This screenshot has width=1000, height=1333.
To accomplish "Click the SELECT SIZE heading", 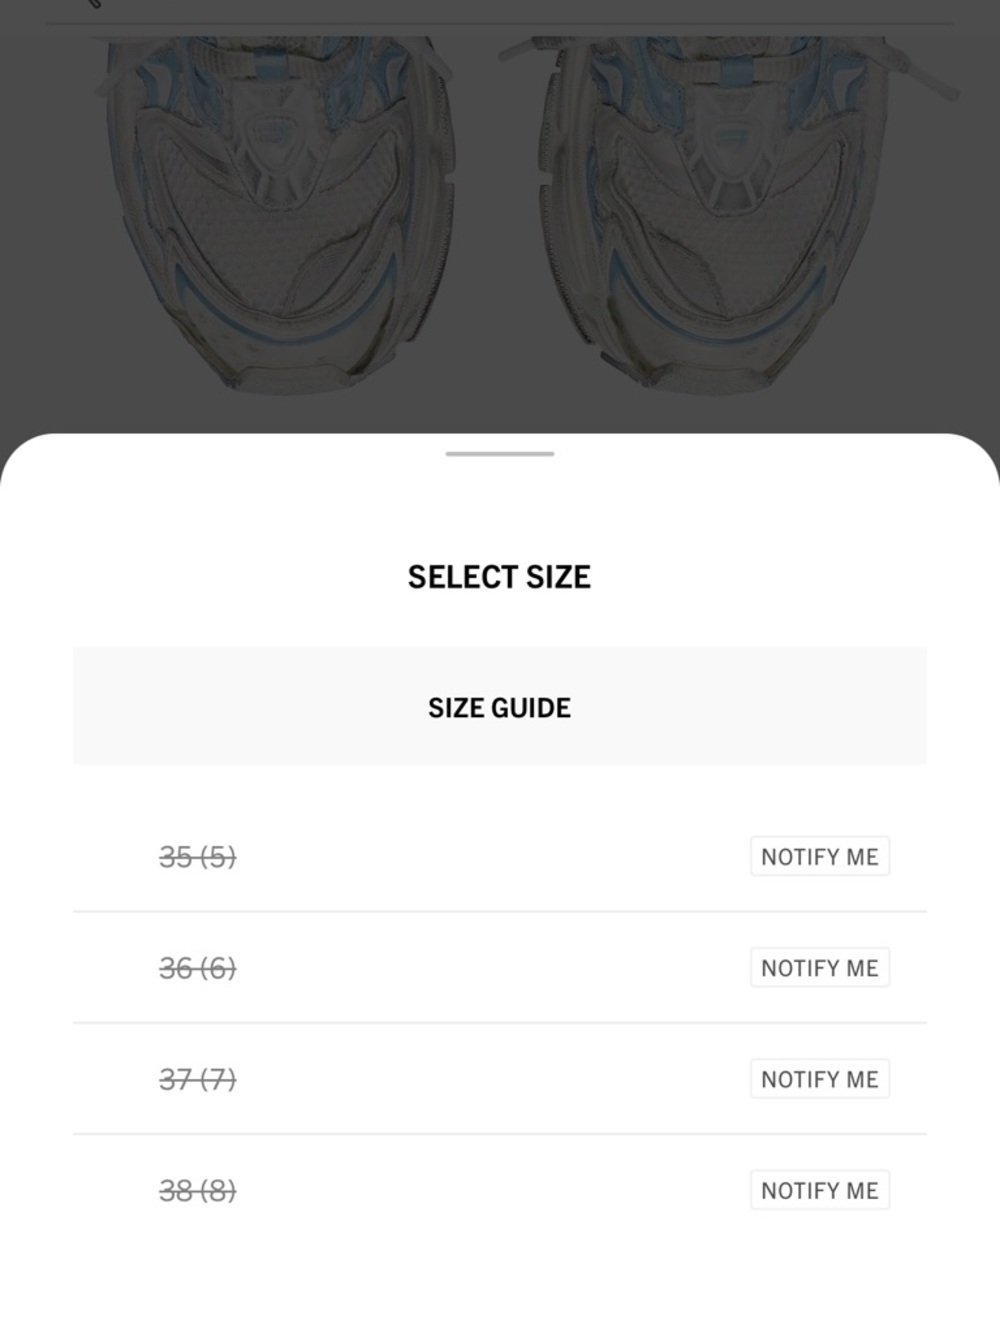I will (500, 577).
